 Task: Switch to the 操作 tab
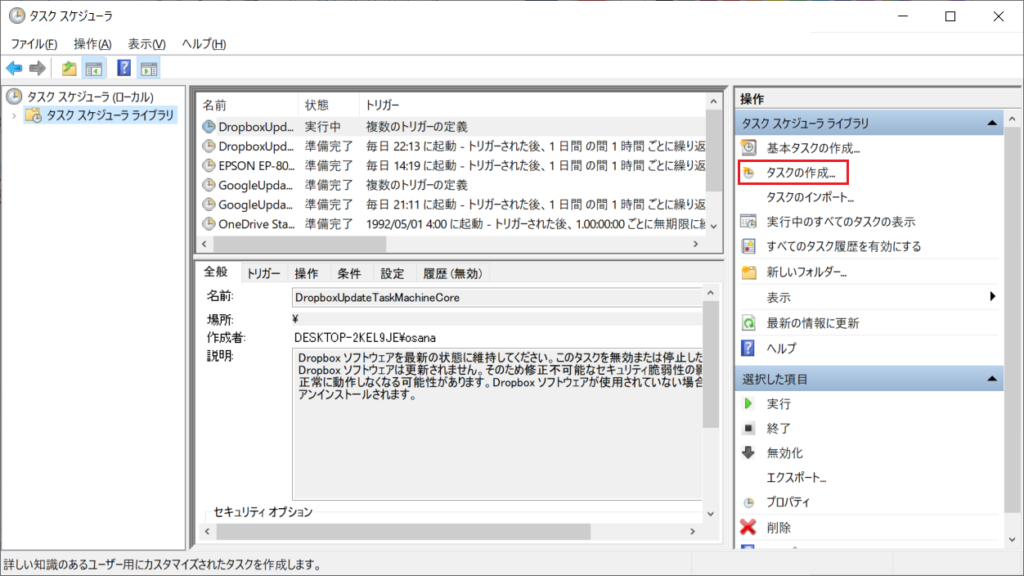pyautogui.click(x=306, y=274)
